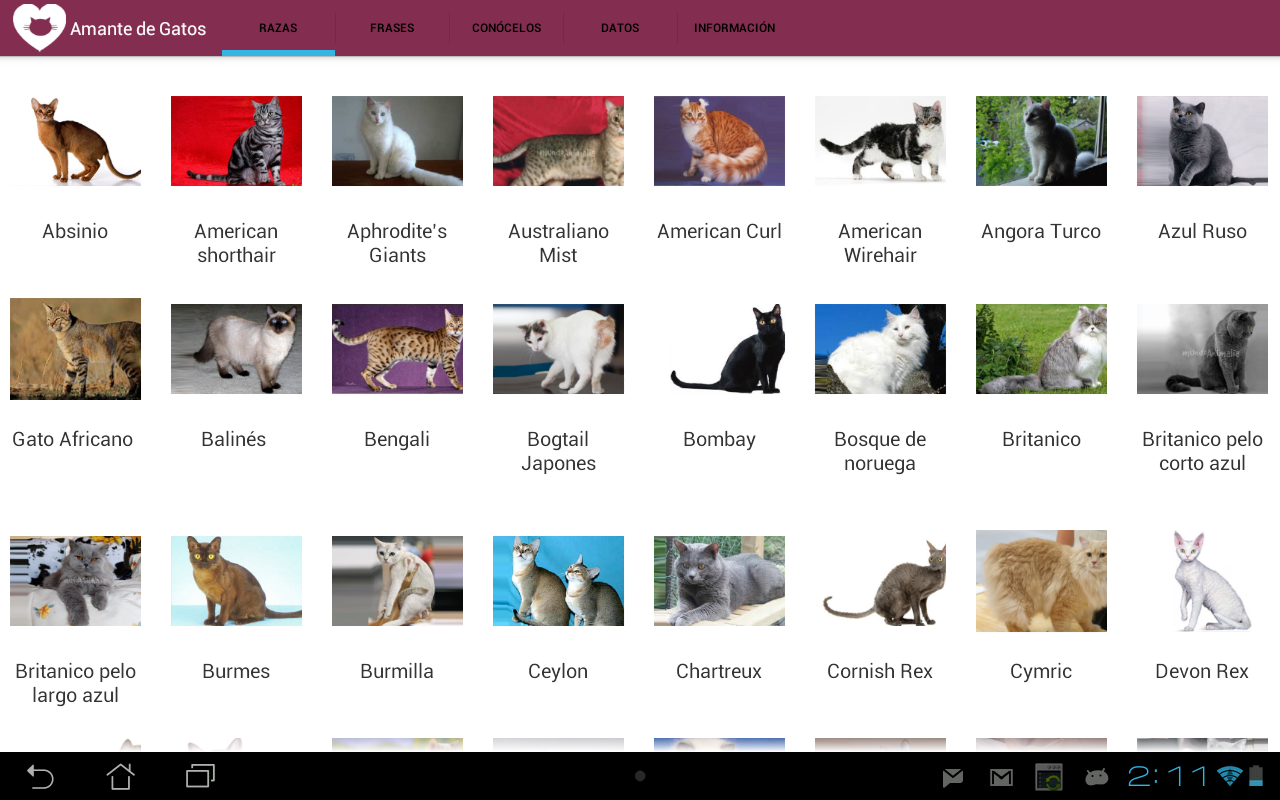Tap the Android debug notification icon
Viewport: 1280px width, 800px height.
point(1097,777)
